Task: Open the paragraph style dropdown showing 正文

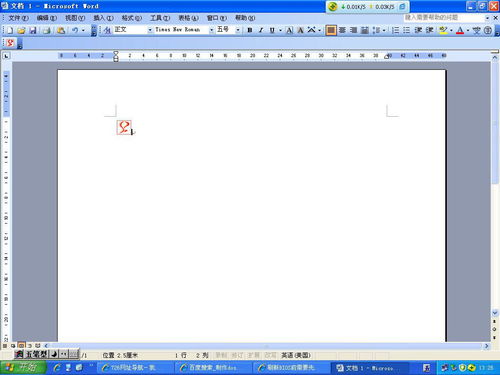Action: pos(150,30)
